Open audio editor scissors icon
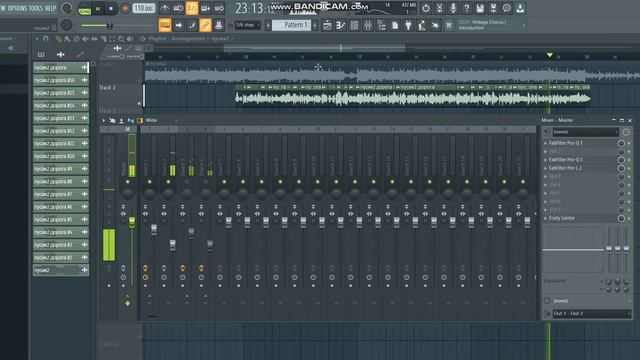 click(x=439, y=8)
